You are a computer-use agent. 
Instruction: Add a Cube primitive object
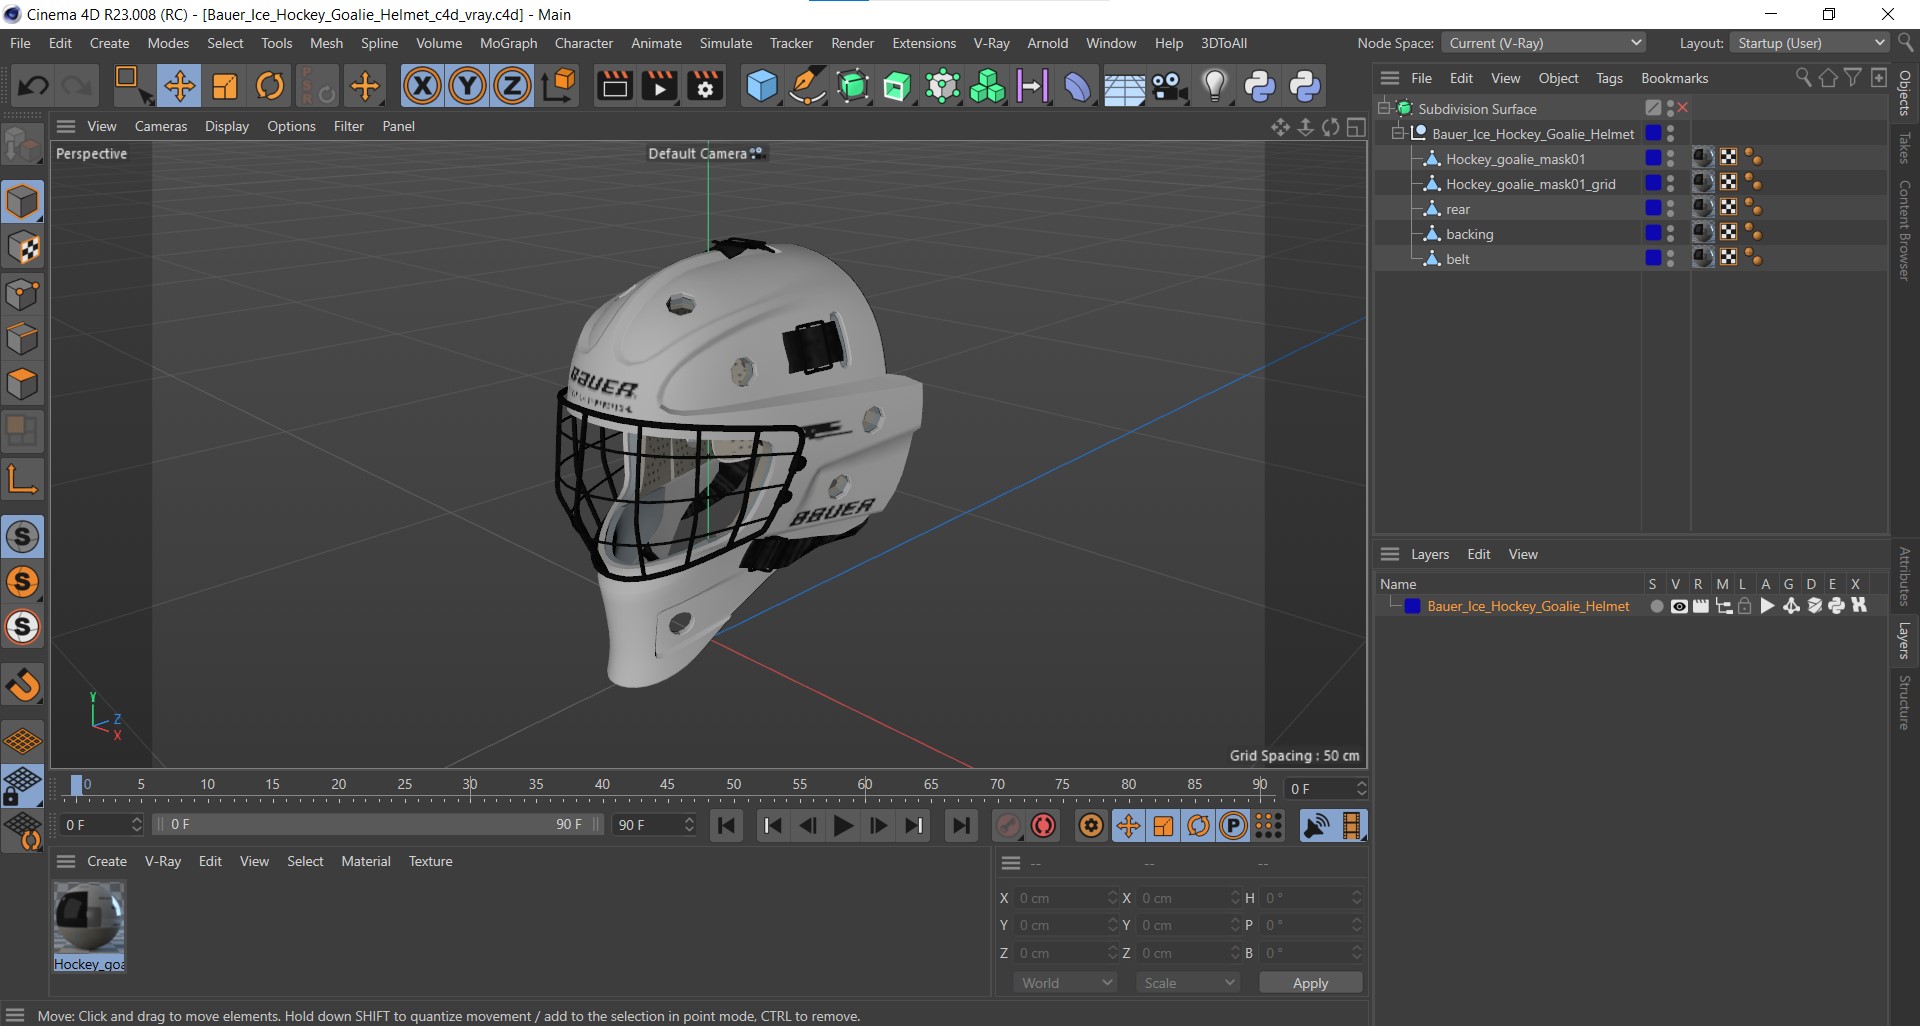(x=762, y=86)
